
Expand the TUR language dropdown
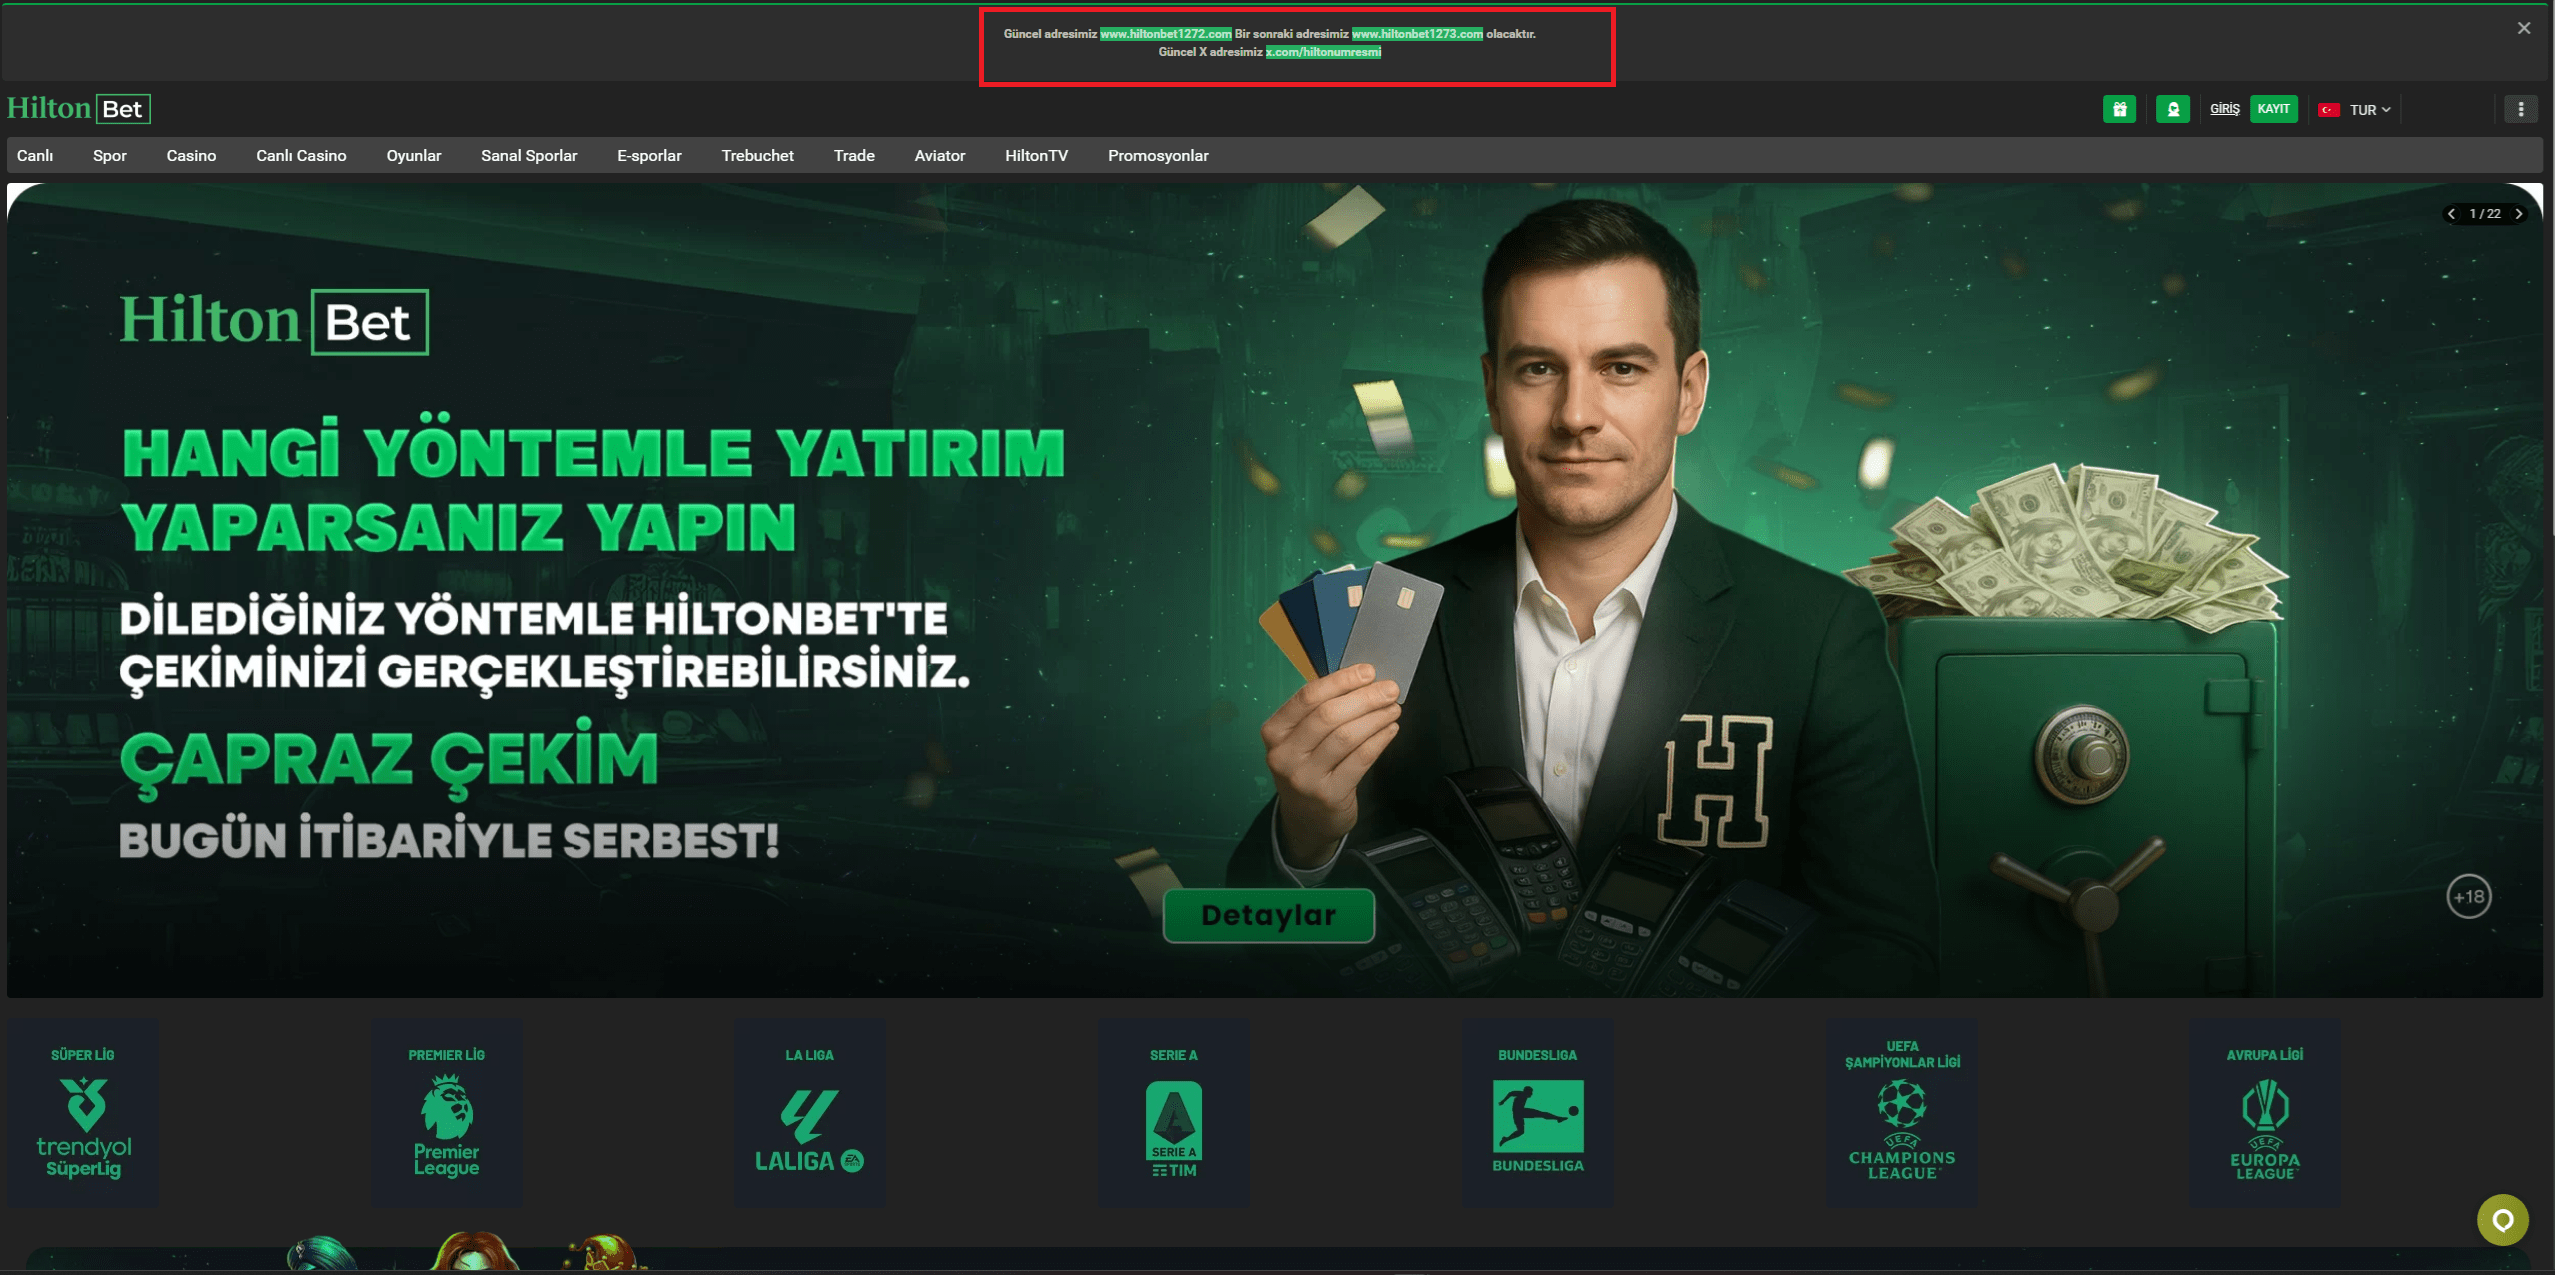coord(2370,110)
